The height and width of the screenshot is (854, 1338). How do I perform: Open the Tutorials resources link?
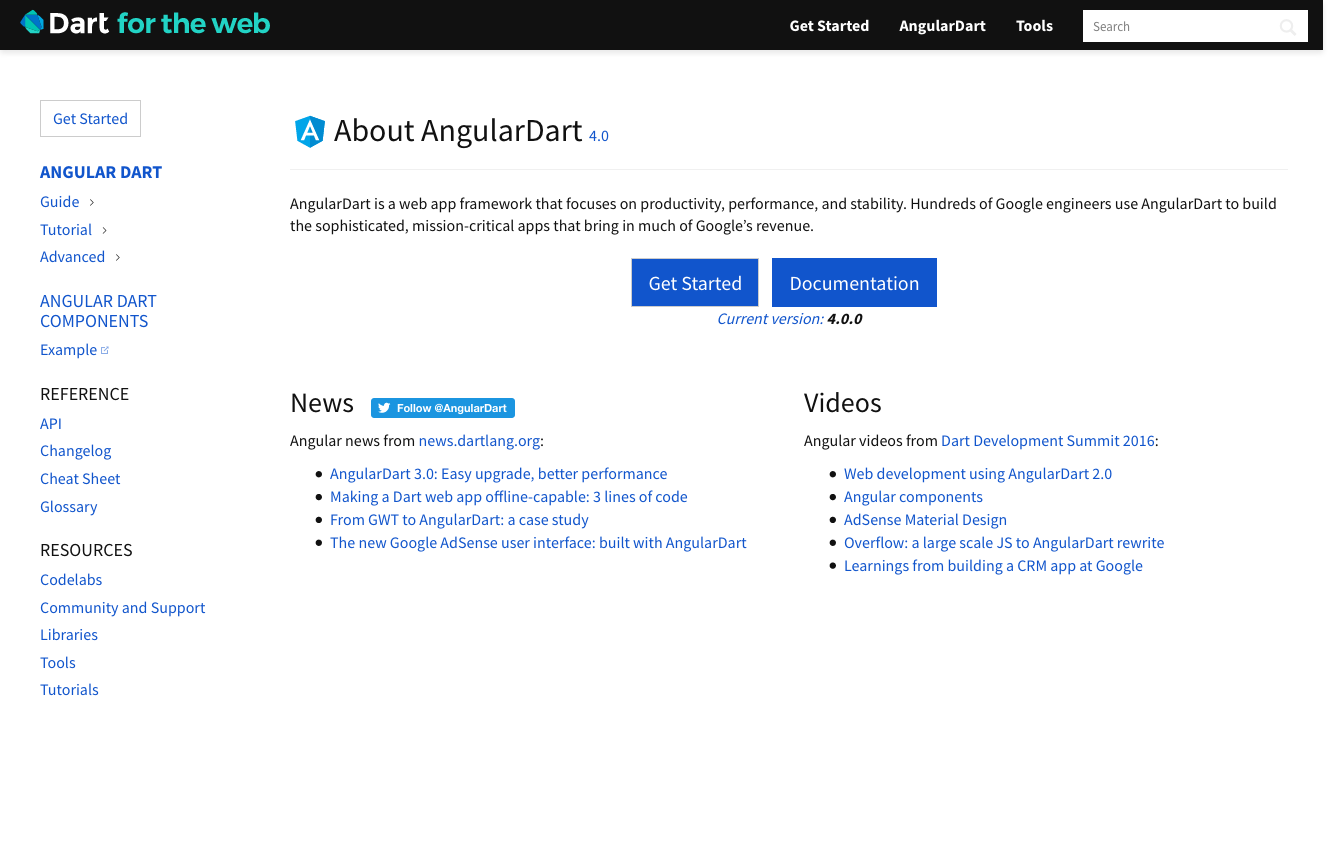coord(69,690)
